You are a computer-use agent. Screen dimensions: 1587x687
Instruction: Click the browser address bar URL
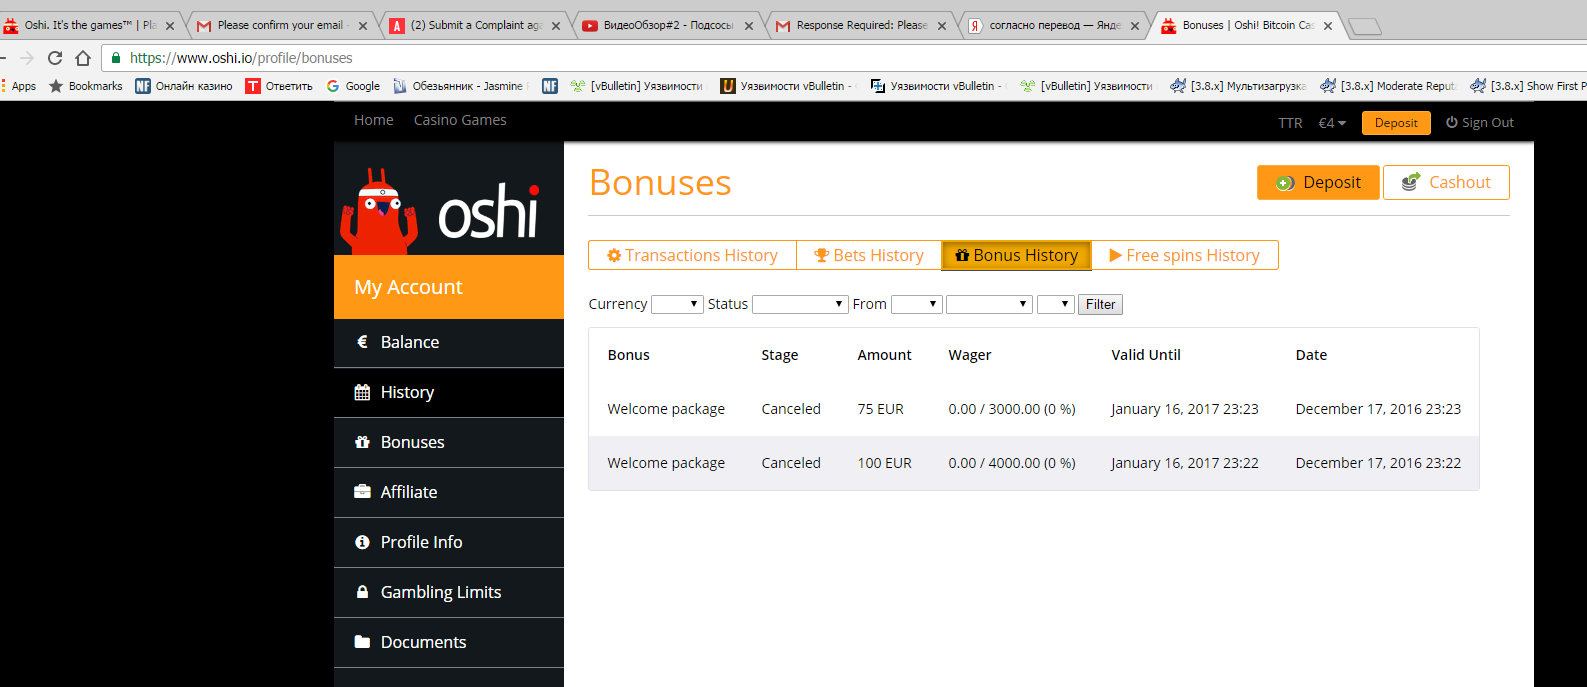coord(241,58)
